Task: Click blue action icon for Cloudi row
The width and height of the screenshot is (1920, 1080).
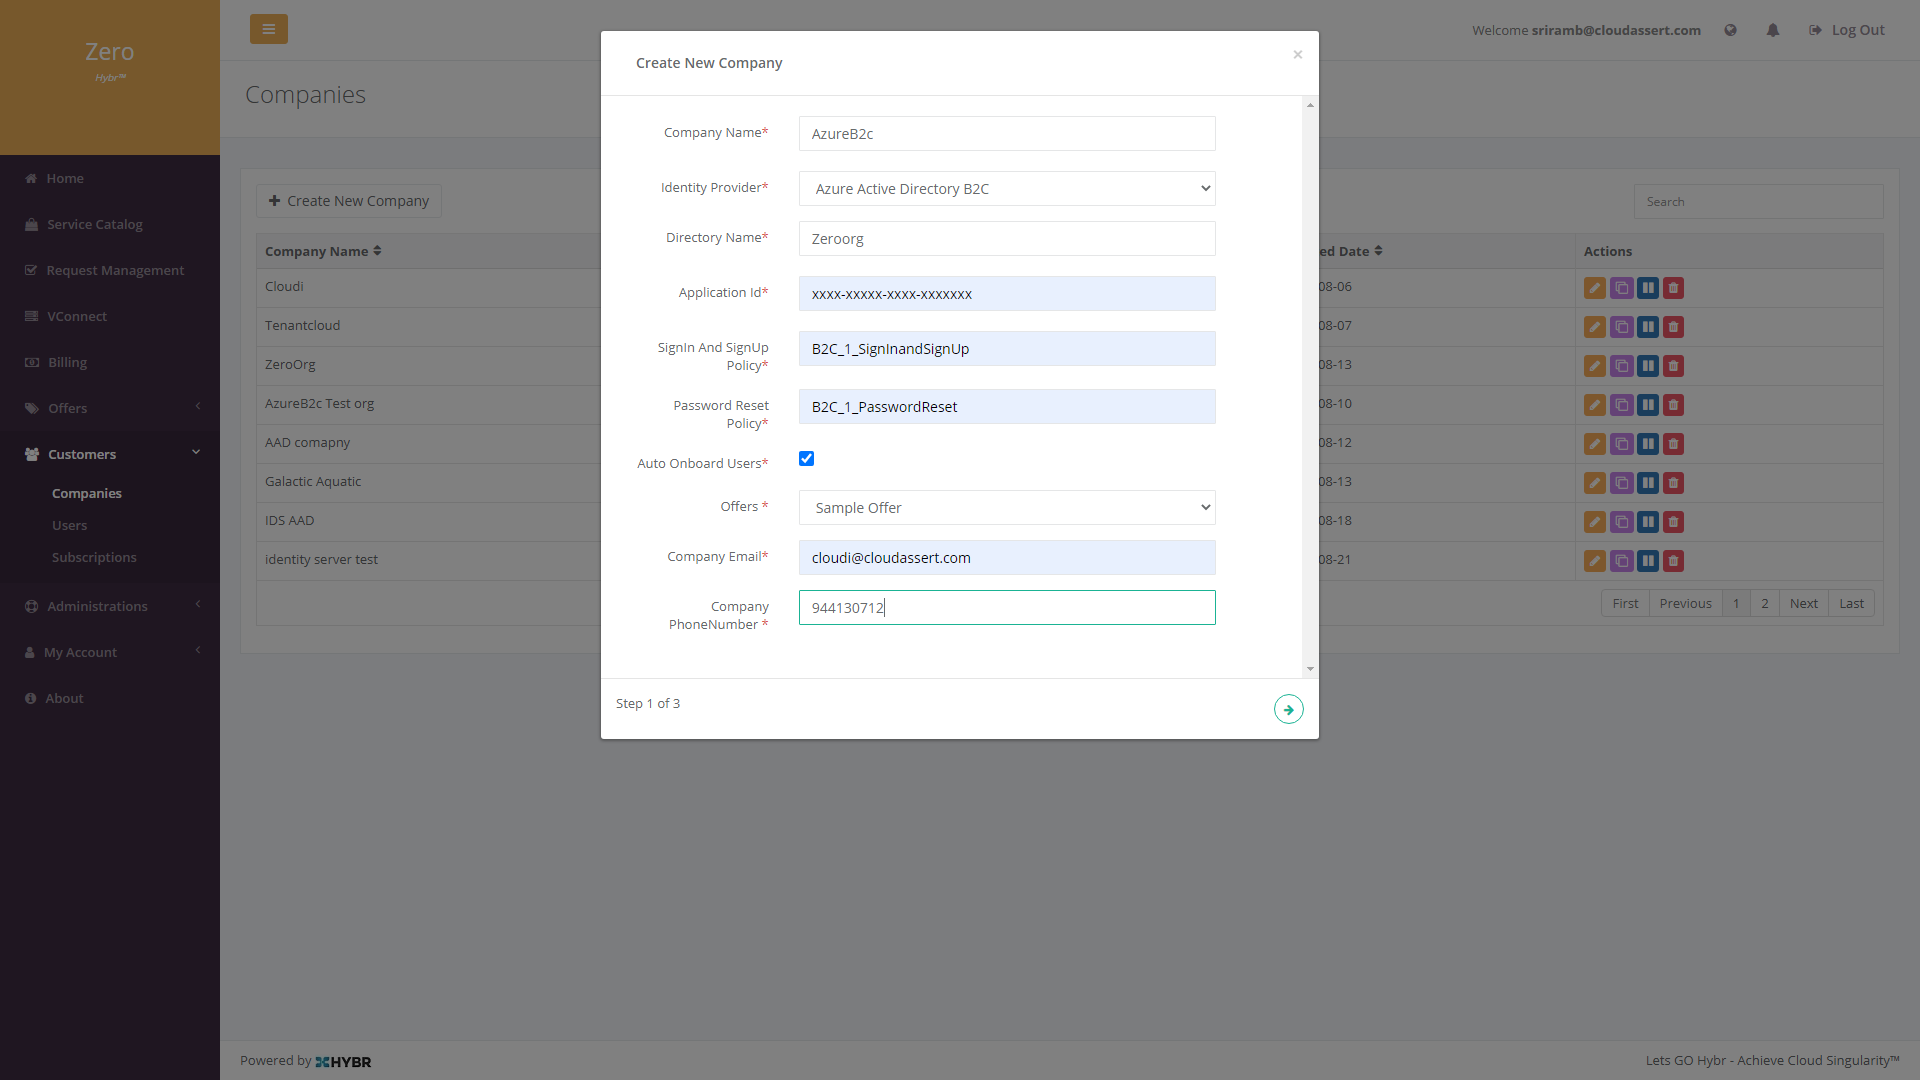Action: coord(1647,288)
